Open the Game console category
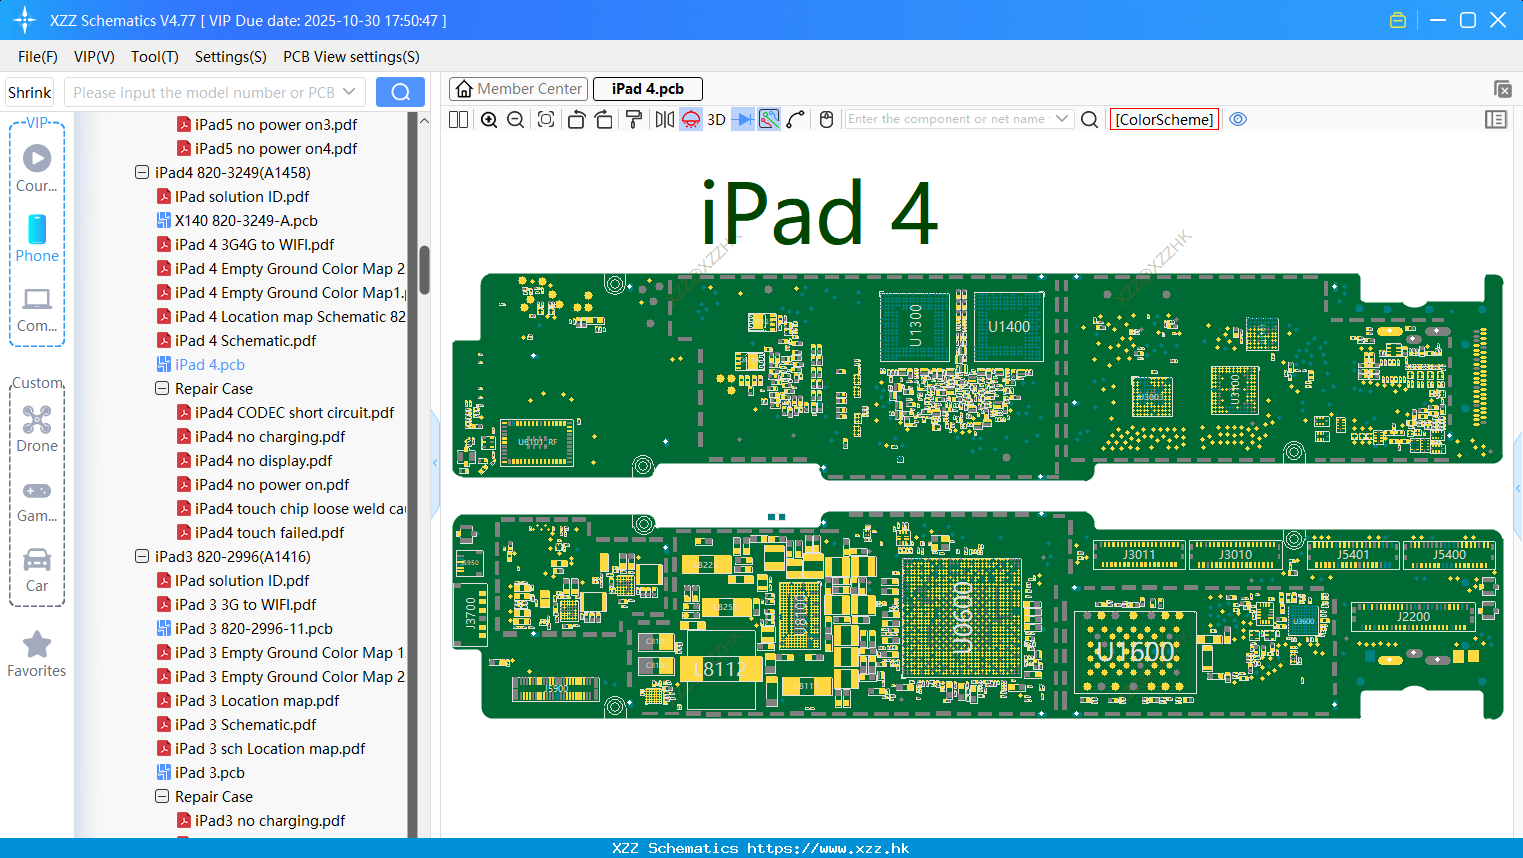The image size is (1523, 858). point(37,501)
